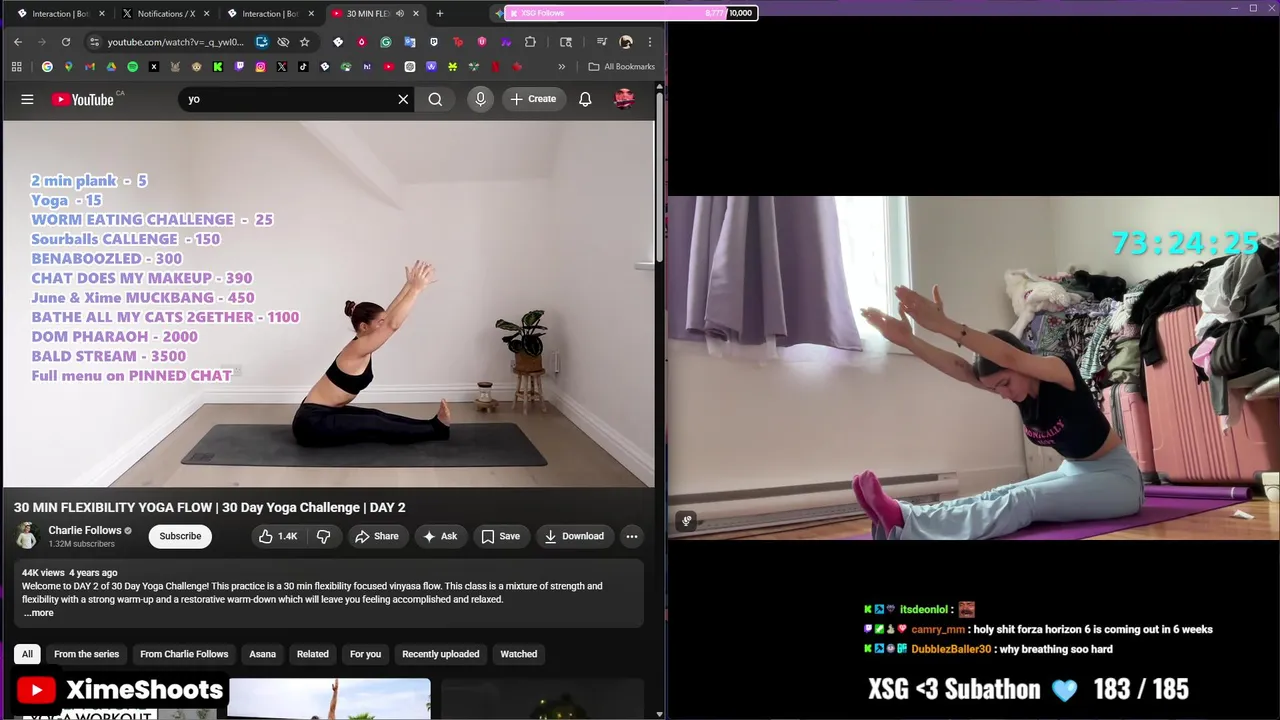Open the Spotify bookmark
This screenshot has height=720, width=1280.
[x=132, y=67]
